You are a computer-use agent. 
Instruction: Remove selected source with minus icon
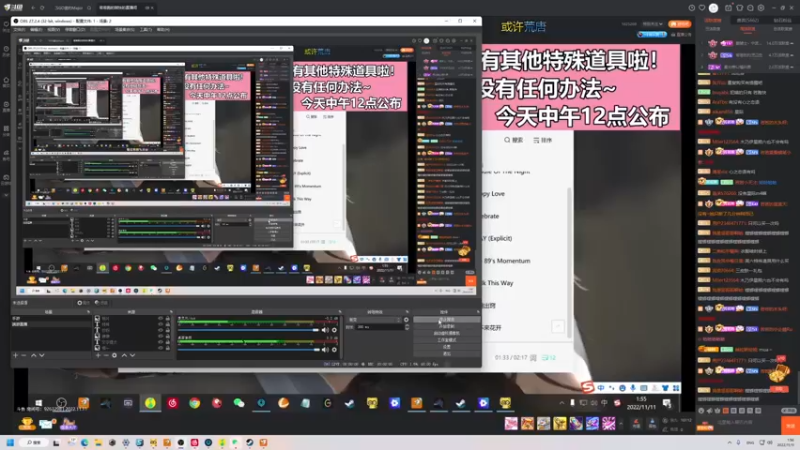(x=106, y=355)
